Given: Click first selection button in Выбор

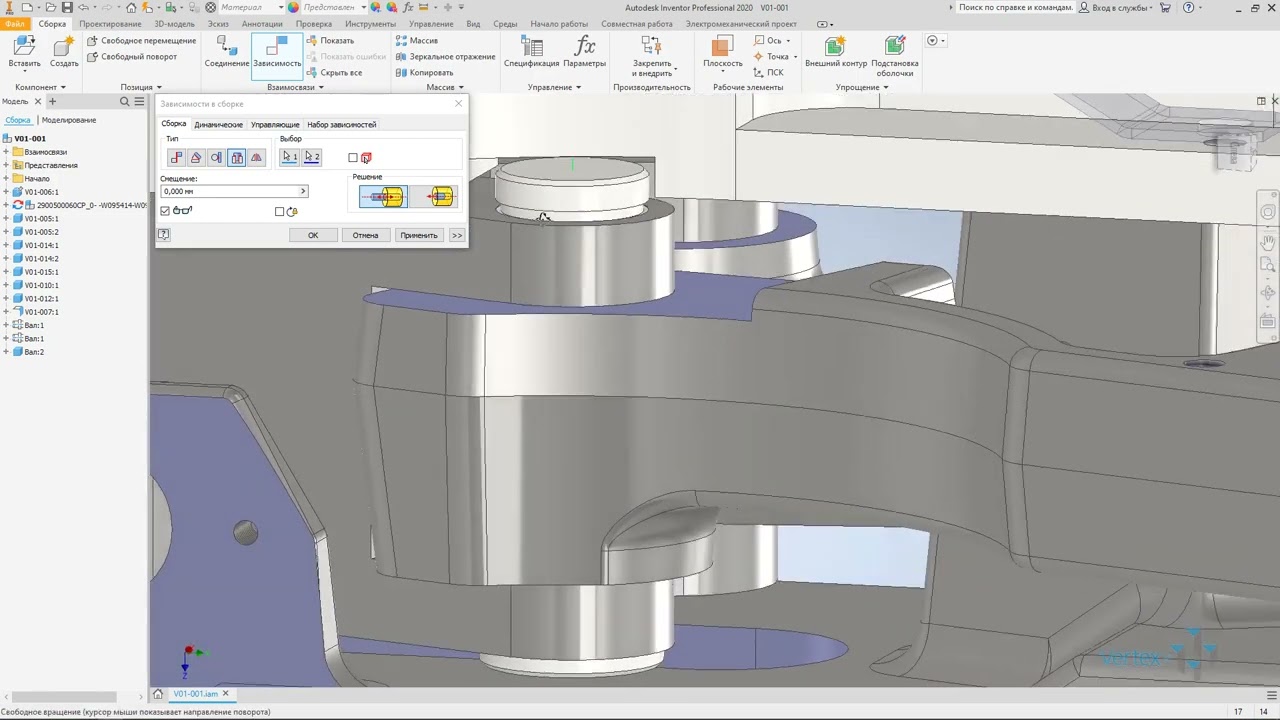Looking at the screenshot, I should [290, 157].
